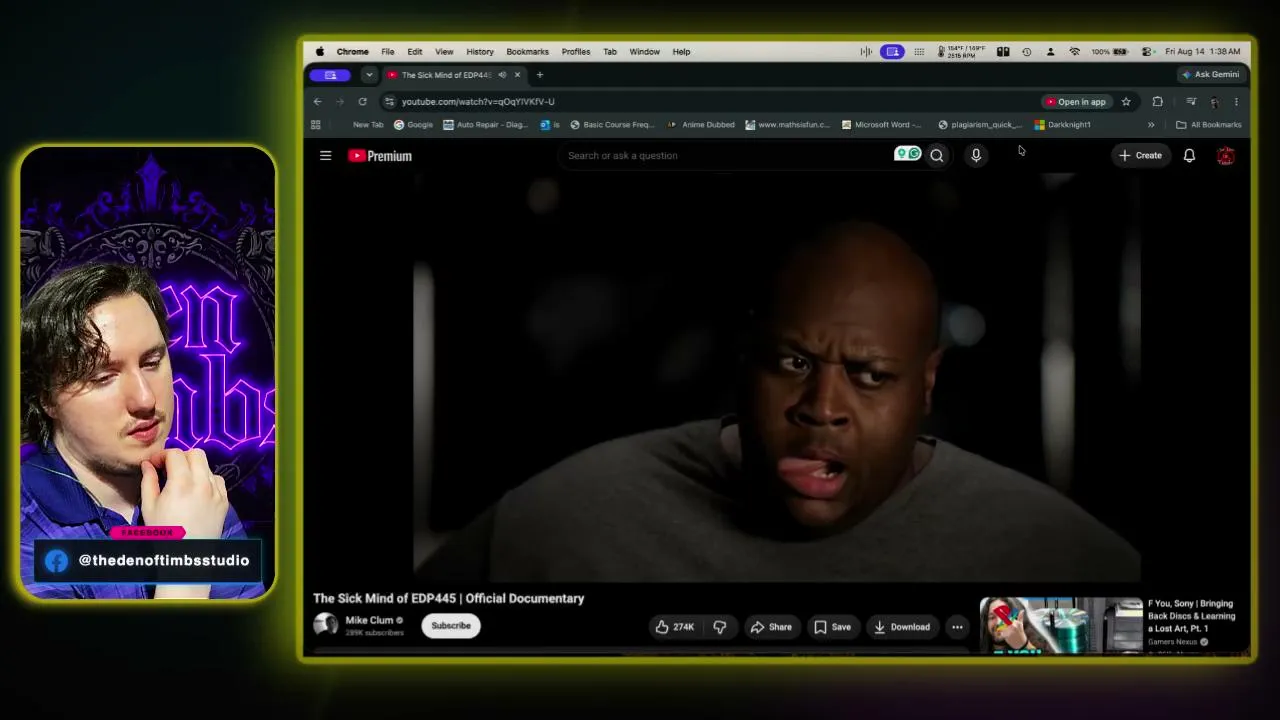Open the Help menu
Screen dimensions: 1280x720
(681, 52)
